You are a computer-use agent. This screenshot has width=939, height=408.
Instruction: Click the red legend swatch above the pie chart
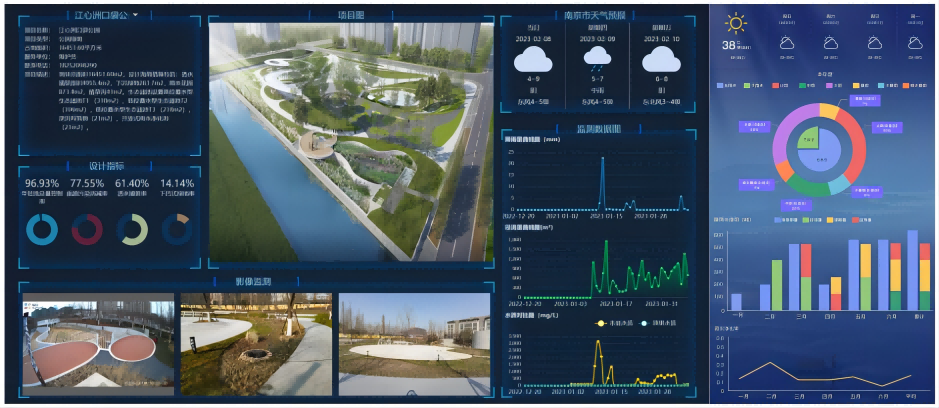[774, 85]
